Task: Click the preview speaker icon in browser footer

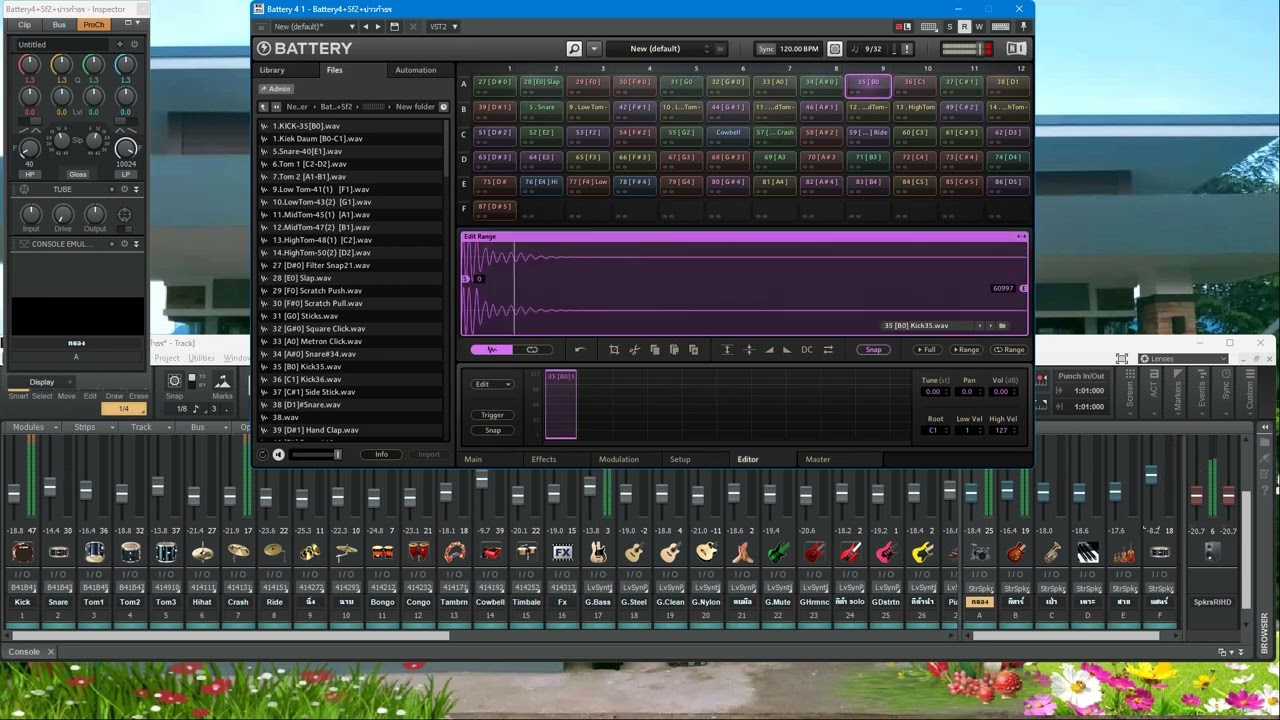Action: pos(278,455)
